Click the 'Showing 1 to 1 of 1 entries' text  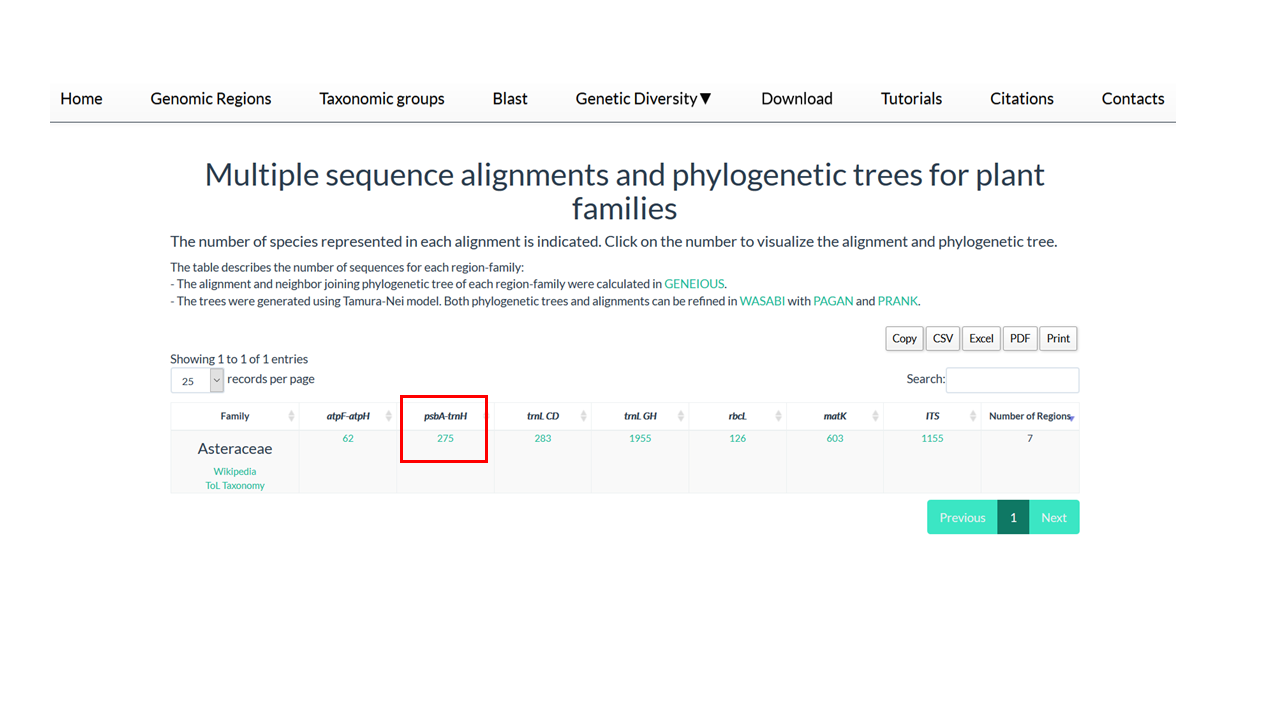coord(239,359)
